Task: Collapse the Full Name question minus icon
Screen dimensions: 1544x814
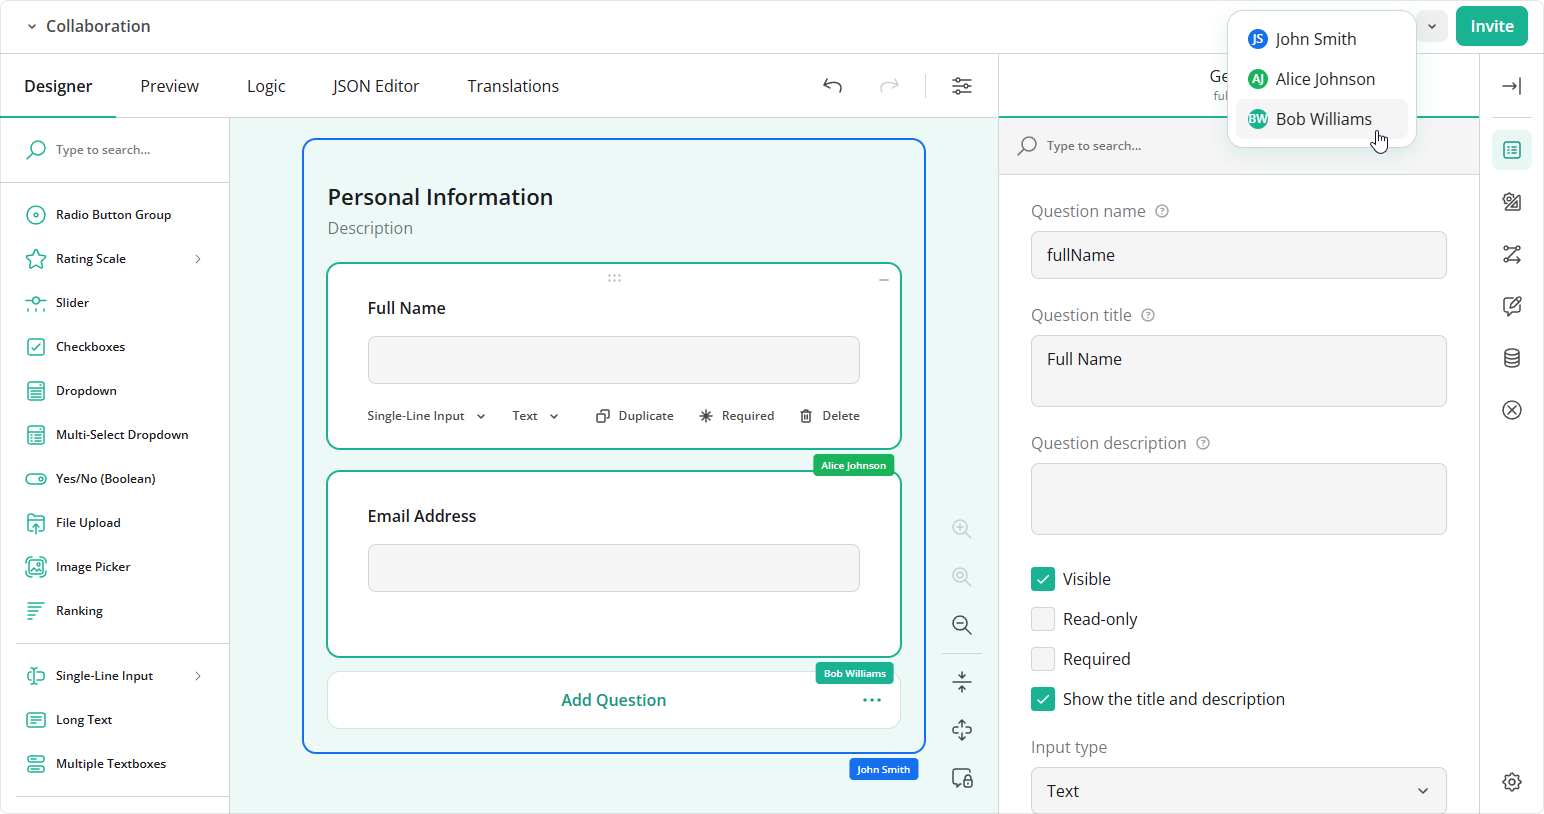Action: 884,280
